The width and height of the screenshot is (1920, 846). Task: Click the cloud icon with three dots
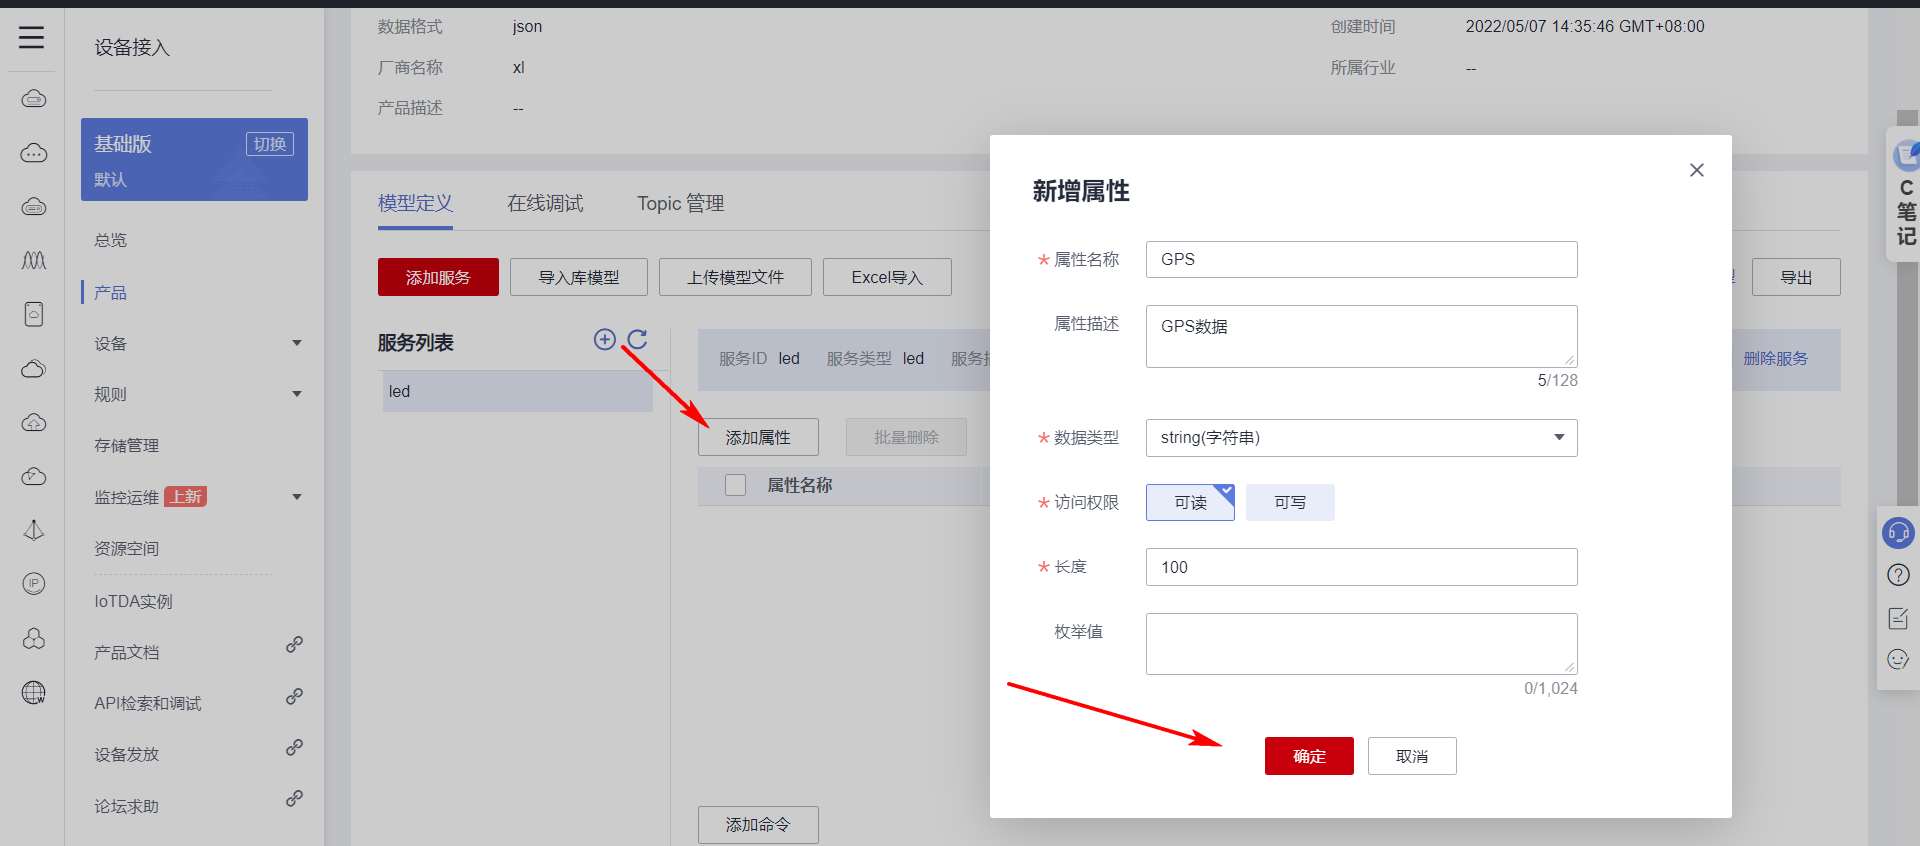click(x=34, y=153)
